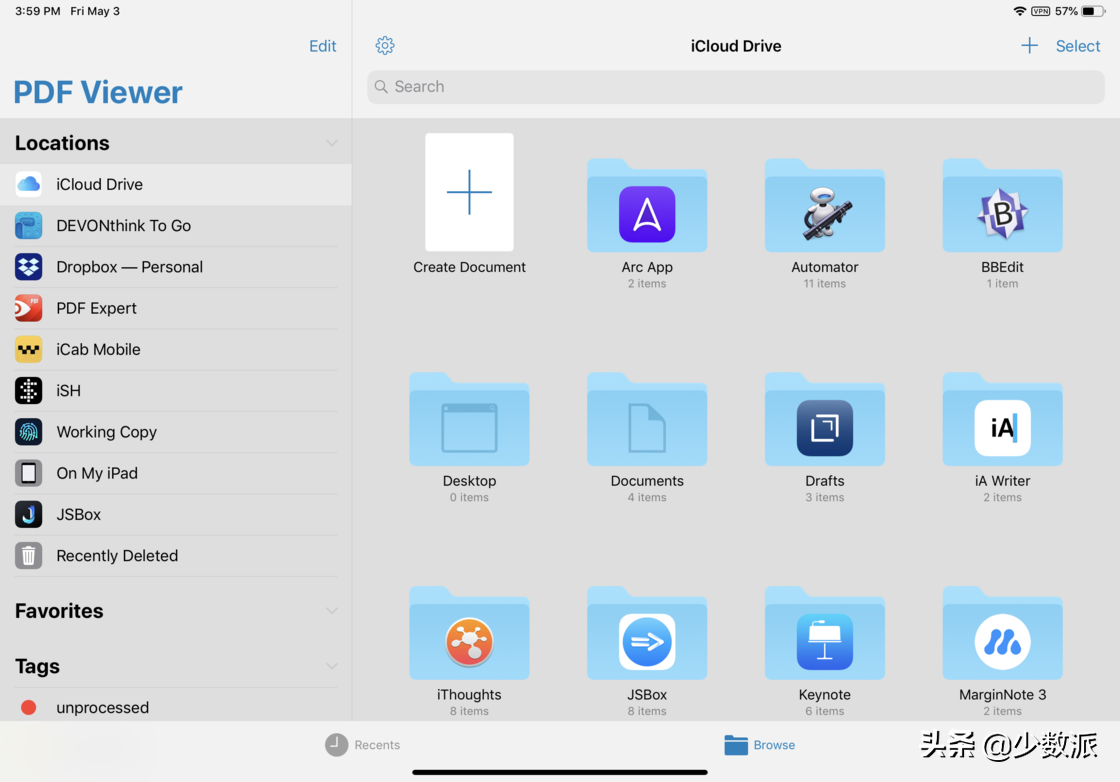The width and height of the screenshot is (1120, 782).
Task: Select On My iPad label
Action: 97,473
